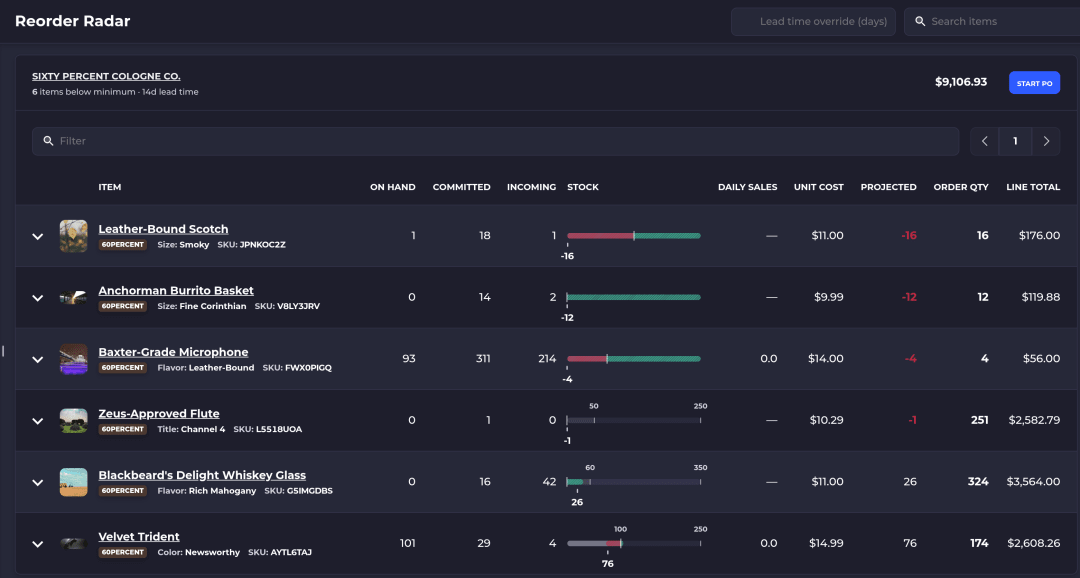The image size is (1080, 578).
Task: Click the Daily Sales column header
Action: [747, 187]
